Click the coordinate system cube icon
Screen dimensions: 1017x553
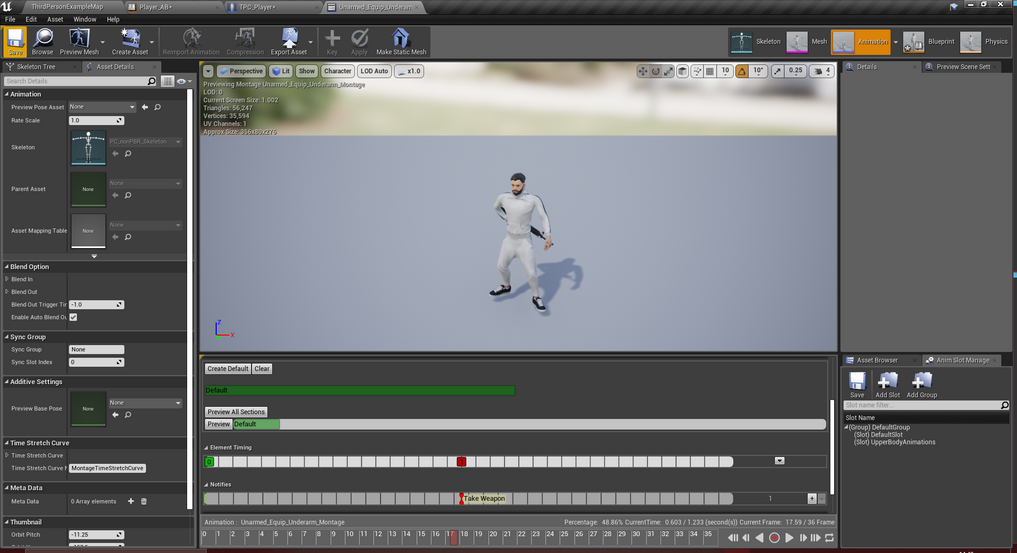coord(683,71)
